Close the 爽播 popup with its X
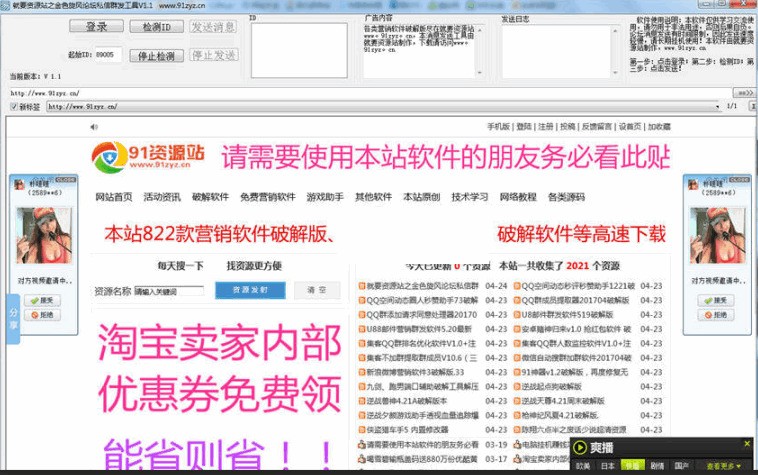 coord(747,443)
